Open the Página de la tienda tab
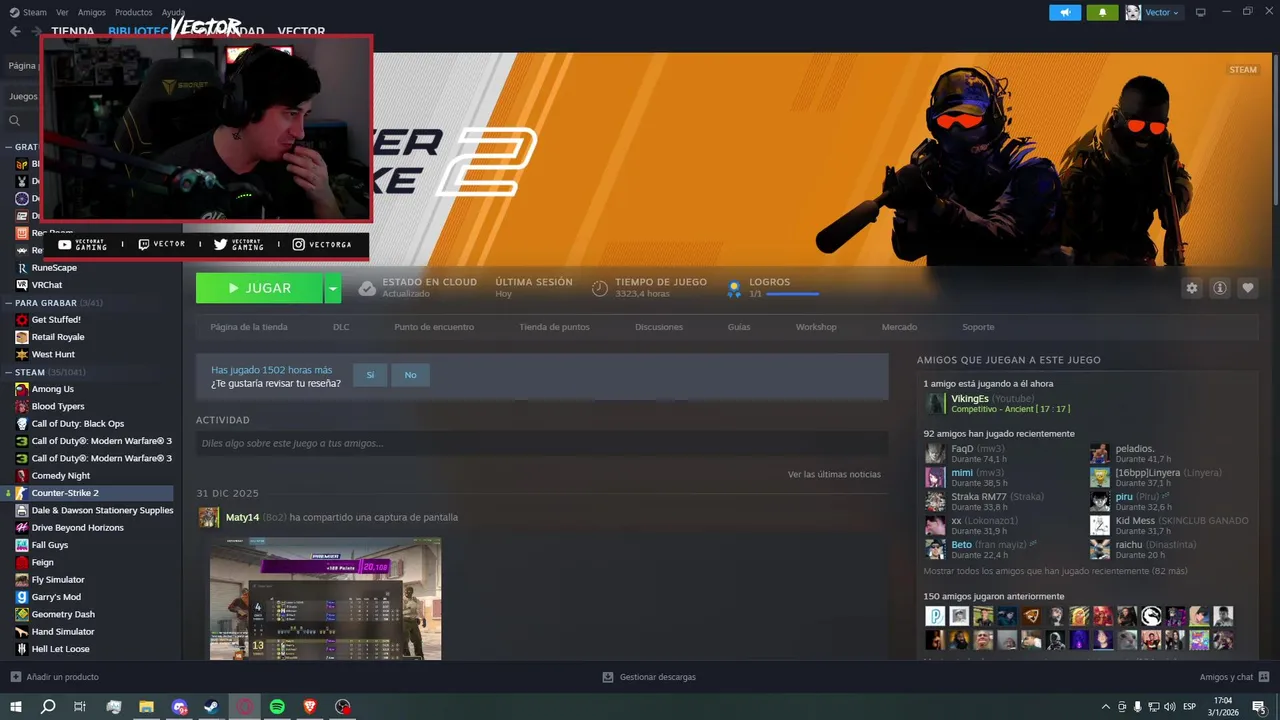Viewport: 1280px width, 720px height. pyautogui.click(x=249, y=327)
